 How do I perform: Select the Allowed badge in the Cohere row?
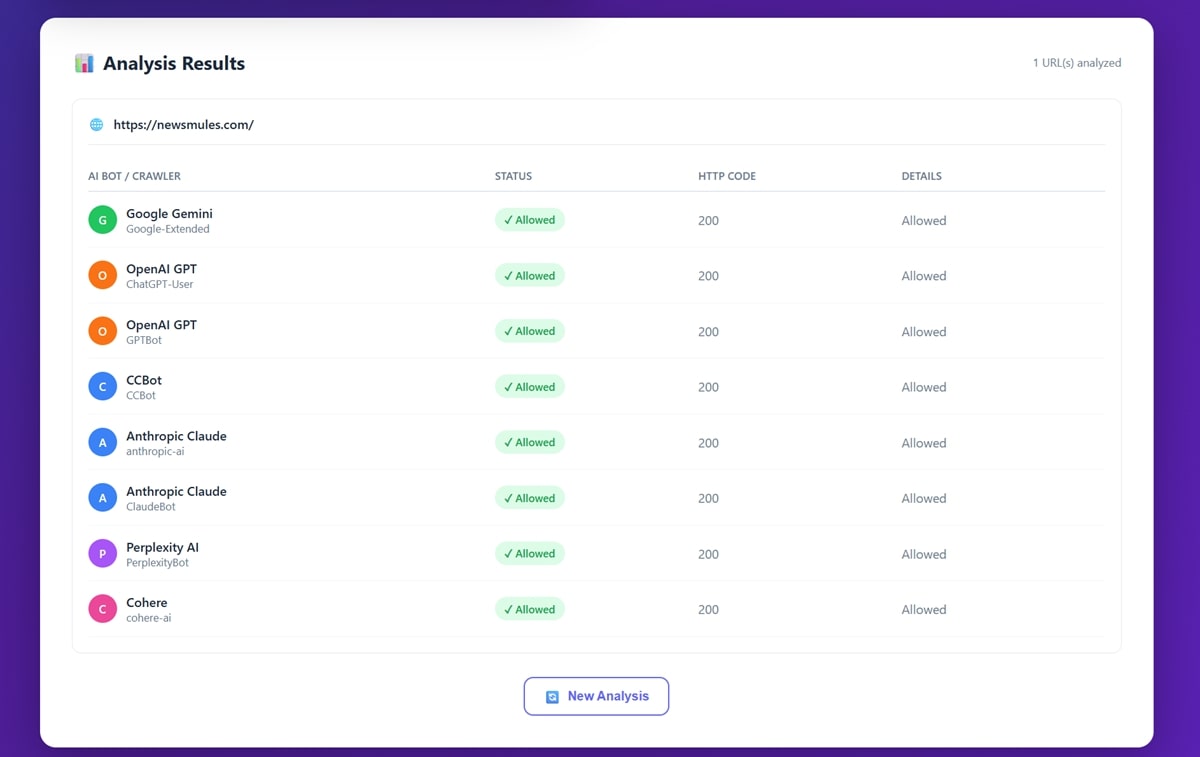[530, 609]
